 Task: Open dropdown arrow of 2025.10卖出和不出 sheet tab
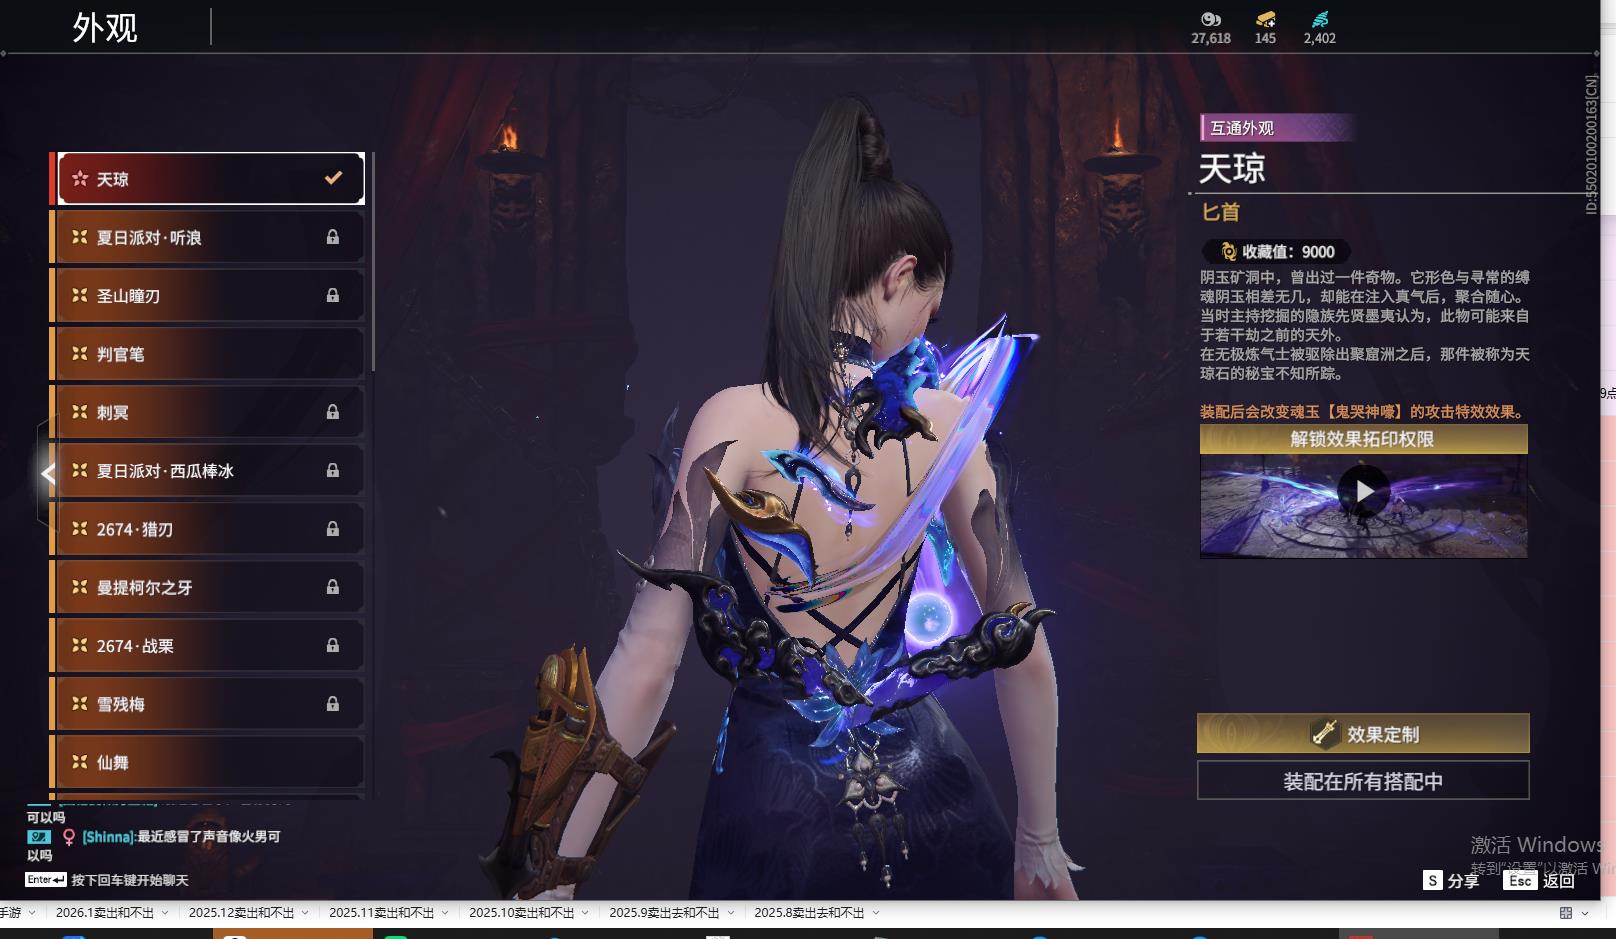click(x=585, y=913)
